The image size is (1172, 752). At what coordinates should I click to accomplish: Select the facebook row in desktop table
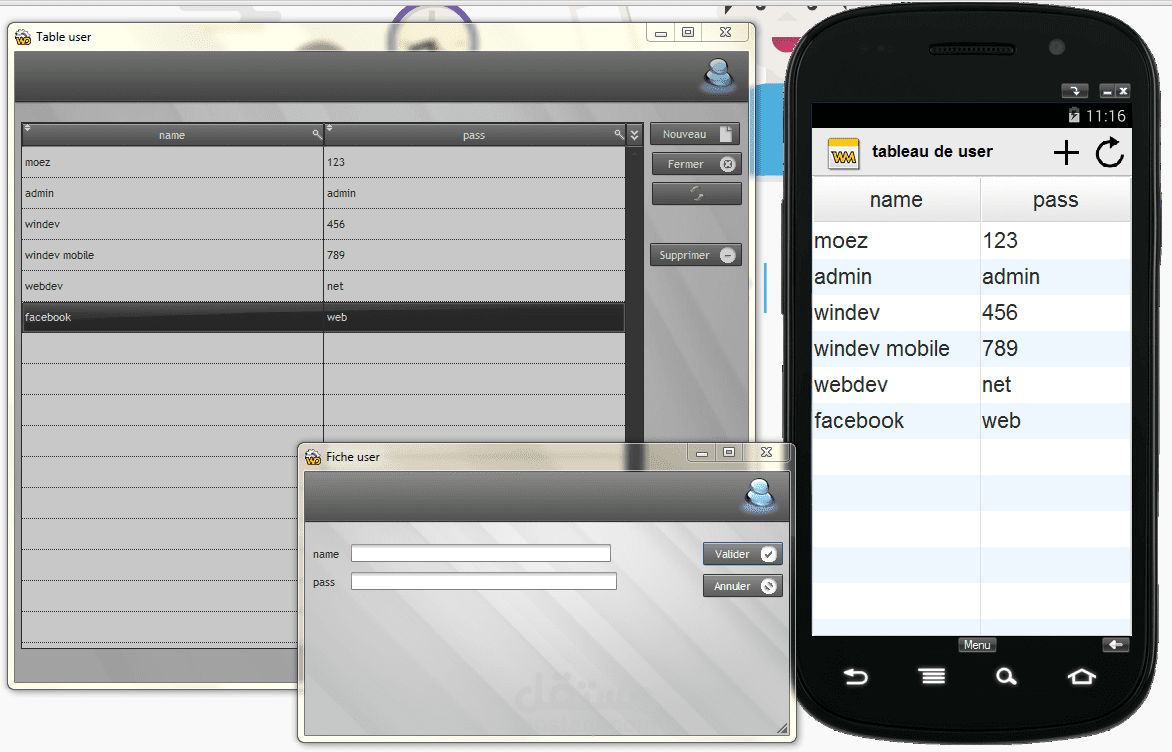click(323, 317)
